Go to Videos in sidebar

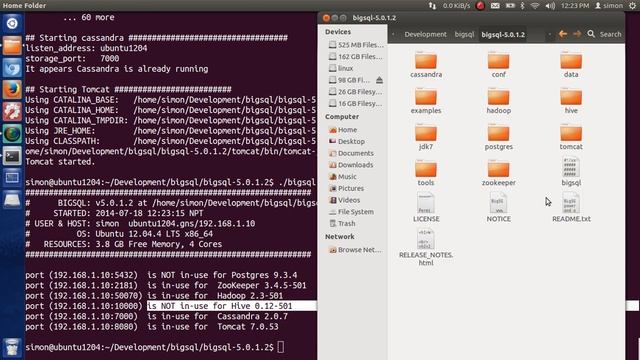click(345, 200)
